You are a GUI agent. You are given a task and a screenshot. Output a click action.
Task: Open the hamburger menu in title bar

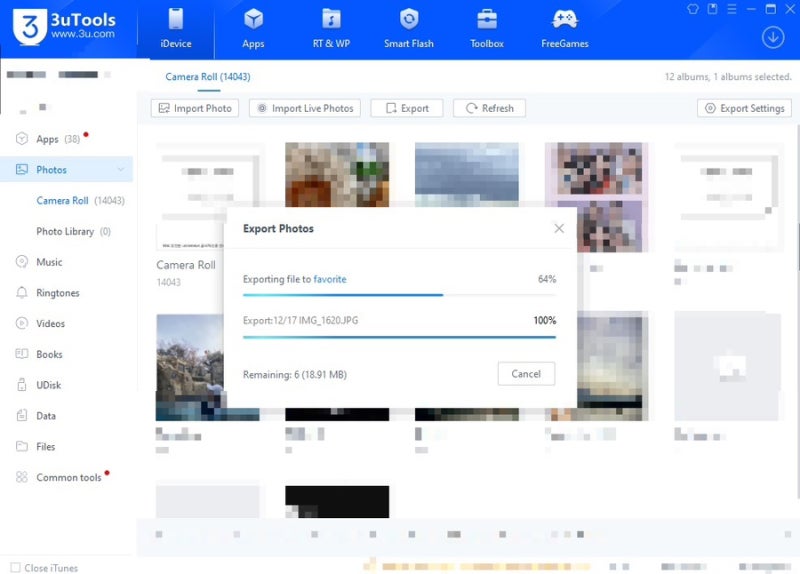pyautogui.click(x=732, y=9)
